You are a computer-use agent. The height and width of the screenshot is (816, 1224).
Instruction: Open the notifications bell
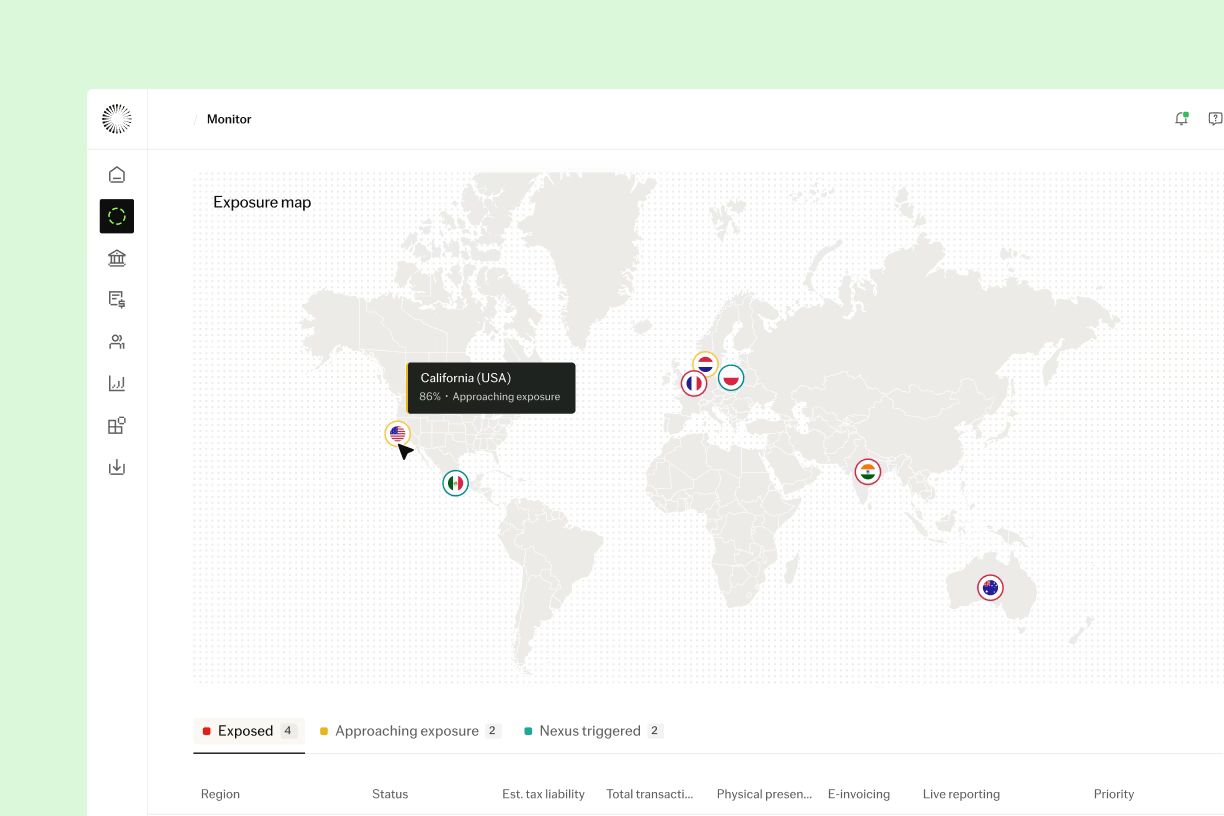[1181, 119]
